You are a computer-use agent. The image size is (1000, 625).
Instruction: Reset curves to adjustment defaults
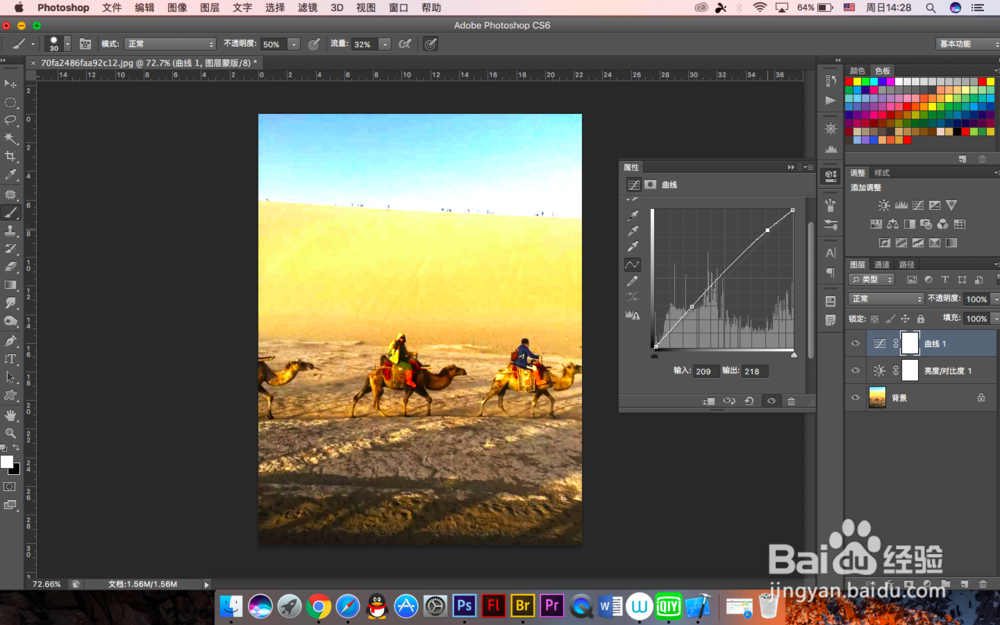[749, 401]
